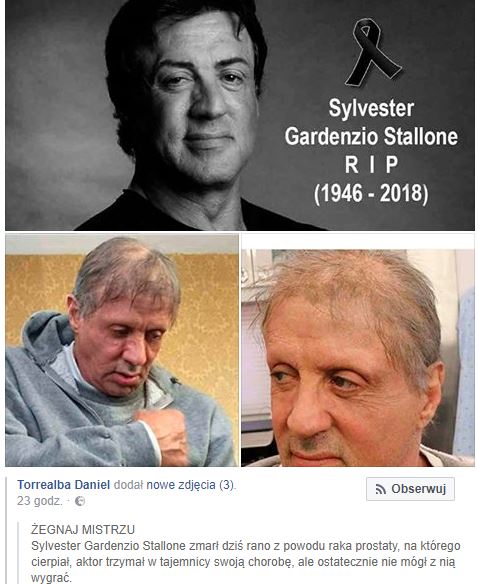
Task: Click the post paragraph about 'raka prostaty'
Action: 246,562
